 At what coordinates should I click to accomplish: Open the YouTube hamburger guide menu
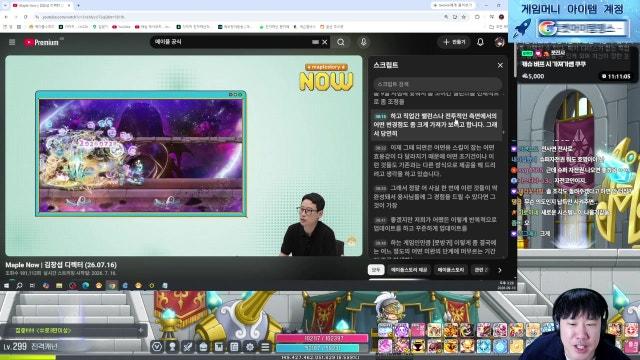12,42
